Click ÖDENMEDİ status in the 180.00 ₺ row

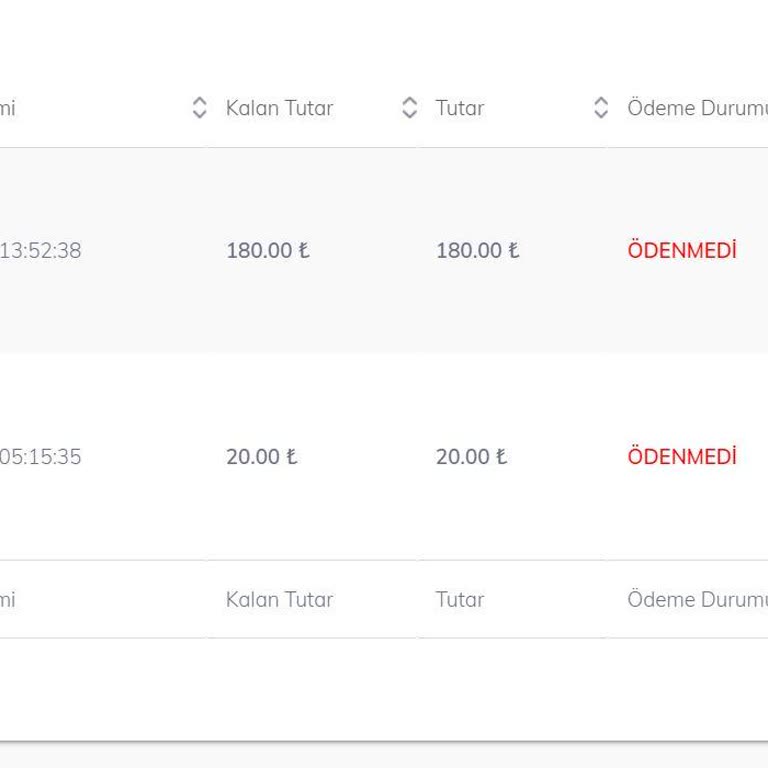click(682, 251)
